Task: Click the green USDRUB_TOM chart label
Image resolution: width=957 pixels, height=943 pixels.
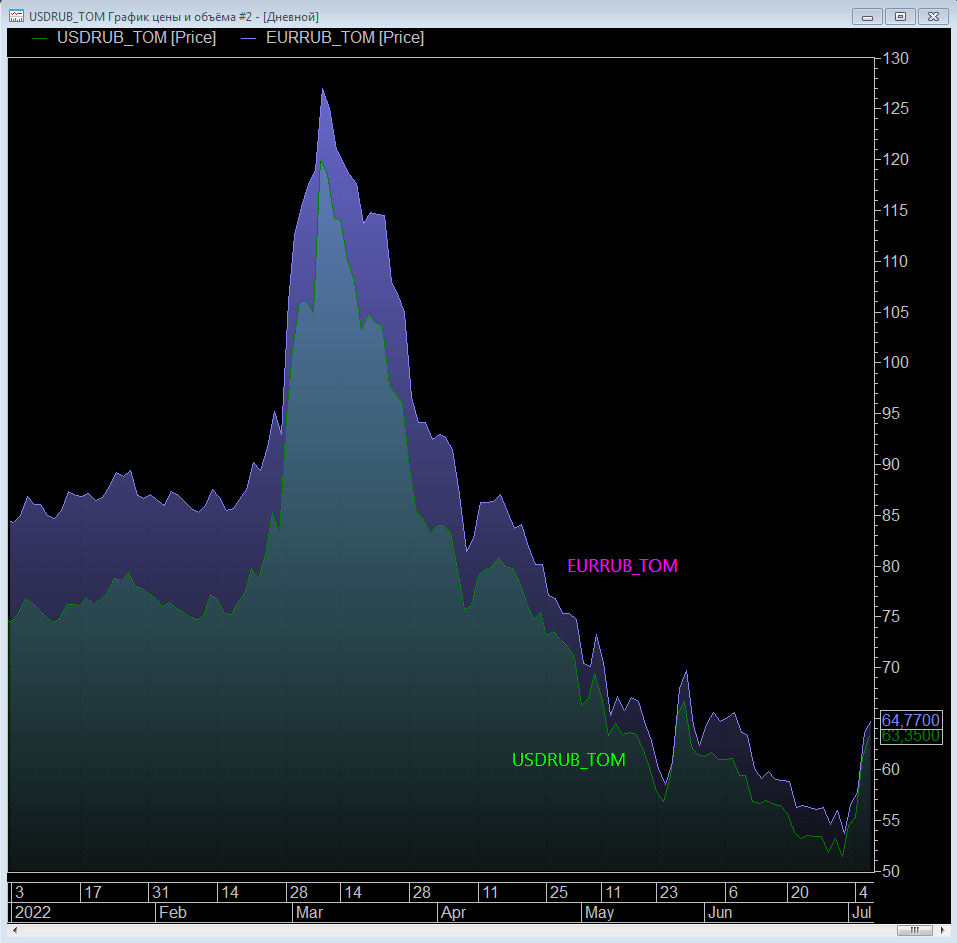Action: click(x=568, y=760)
